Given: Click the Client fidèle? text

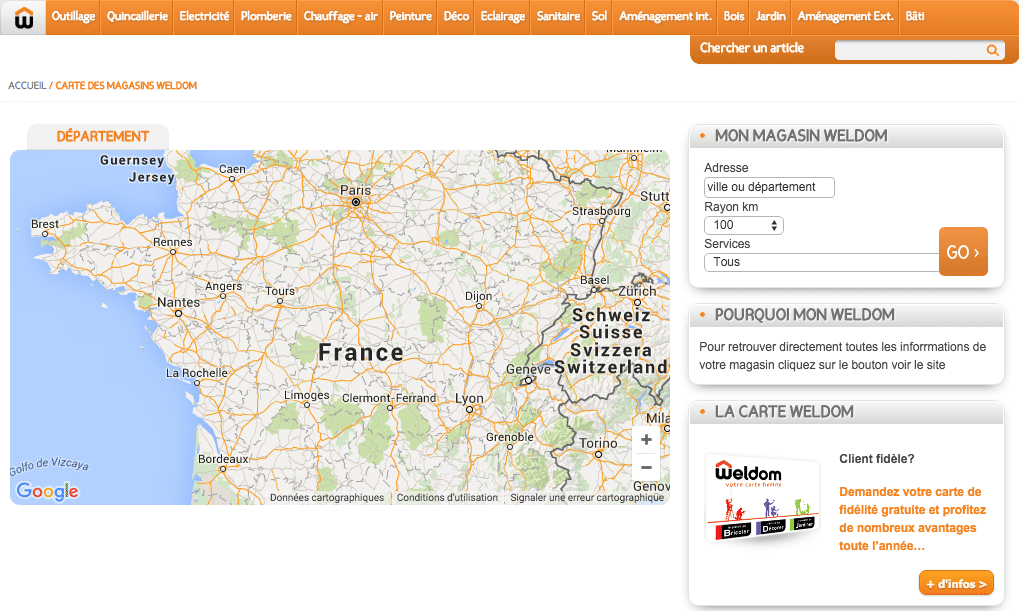Looking at the screenshot, I should pyautogui.click(x=877, y=459).
